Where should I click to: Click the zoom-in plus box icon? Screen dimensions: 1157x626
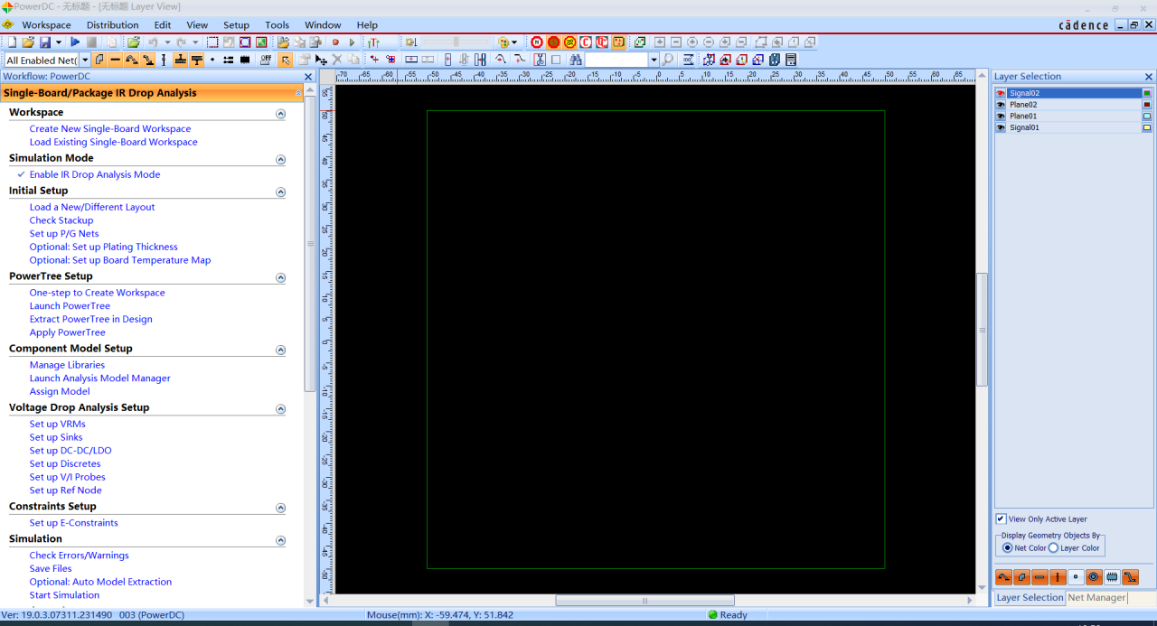pos(660,43)
